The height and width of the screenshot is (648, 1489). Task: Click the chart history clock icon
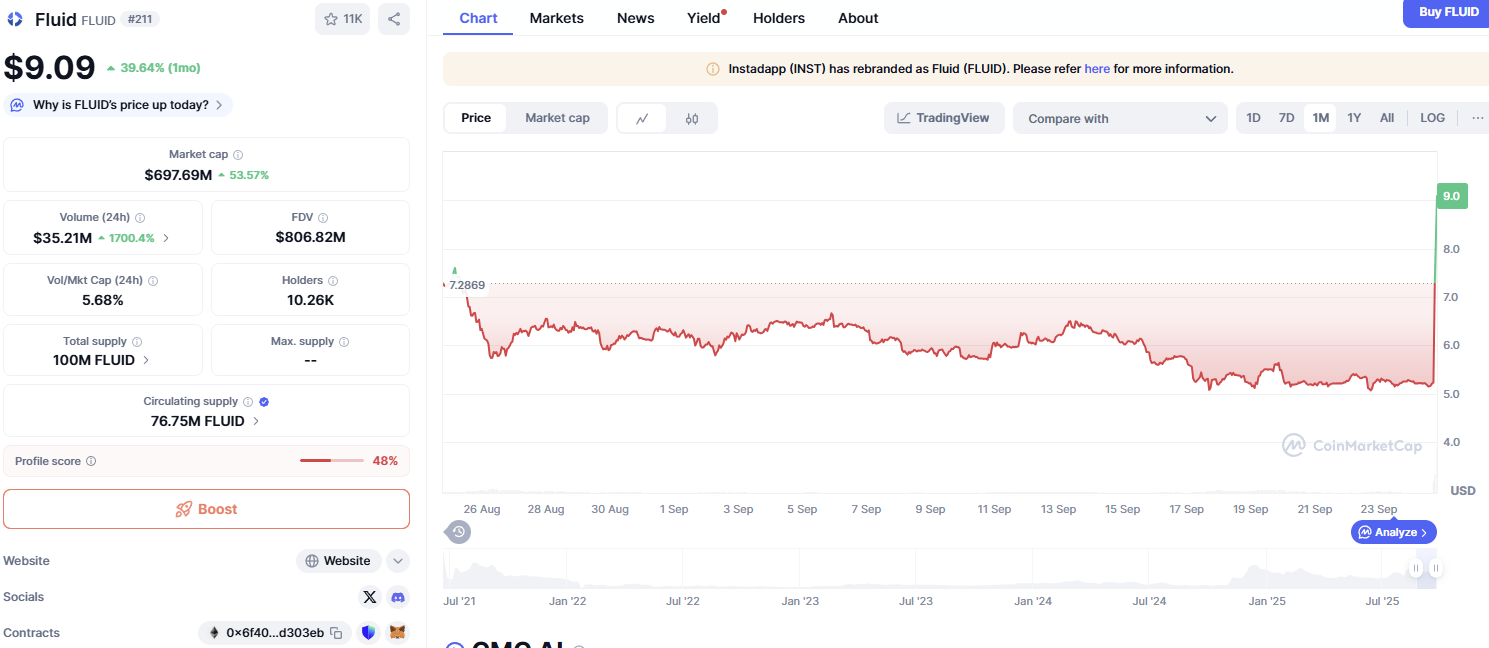click(458, 532)
